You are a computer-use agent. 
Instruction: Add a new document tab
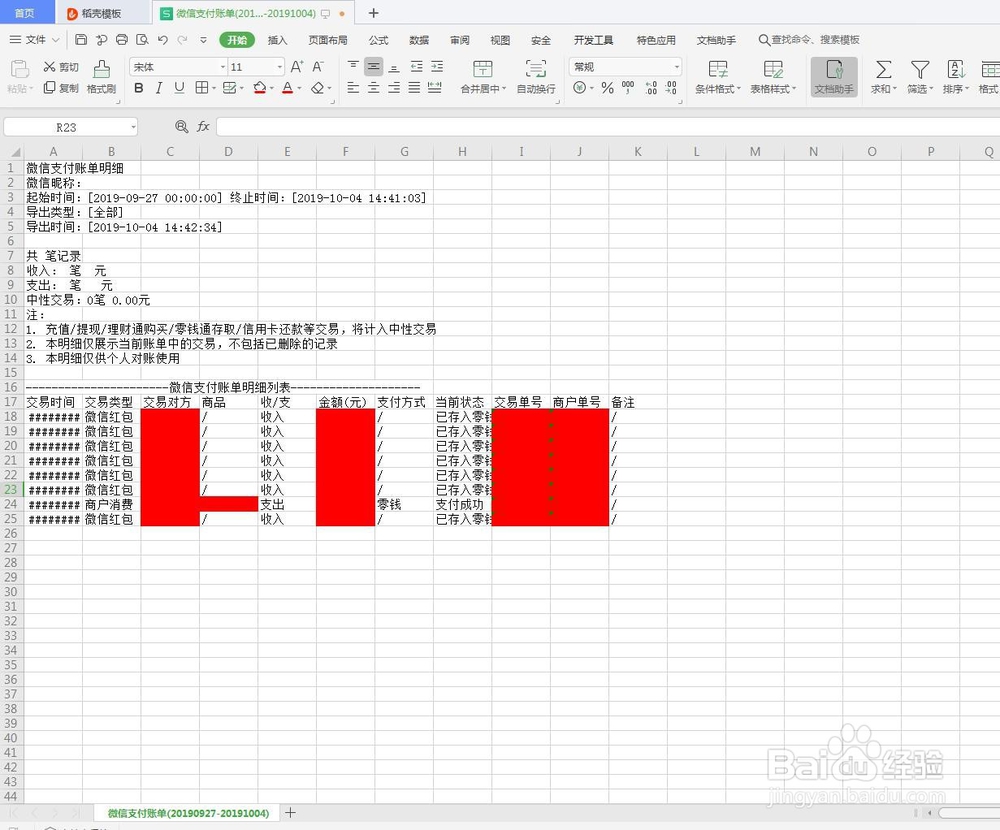pyautogui.click(x=374, y=13)
